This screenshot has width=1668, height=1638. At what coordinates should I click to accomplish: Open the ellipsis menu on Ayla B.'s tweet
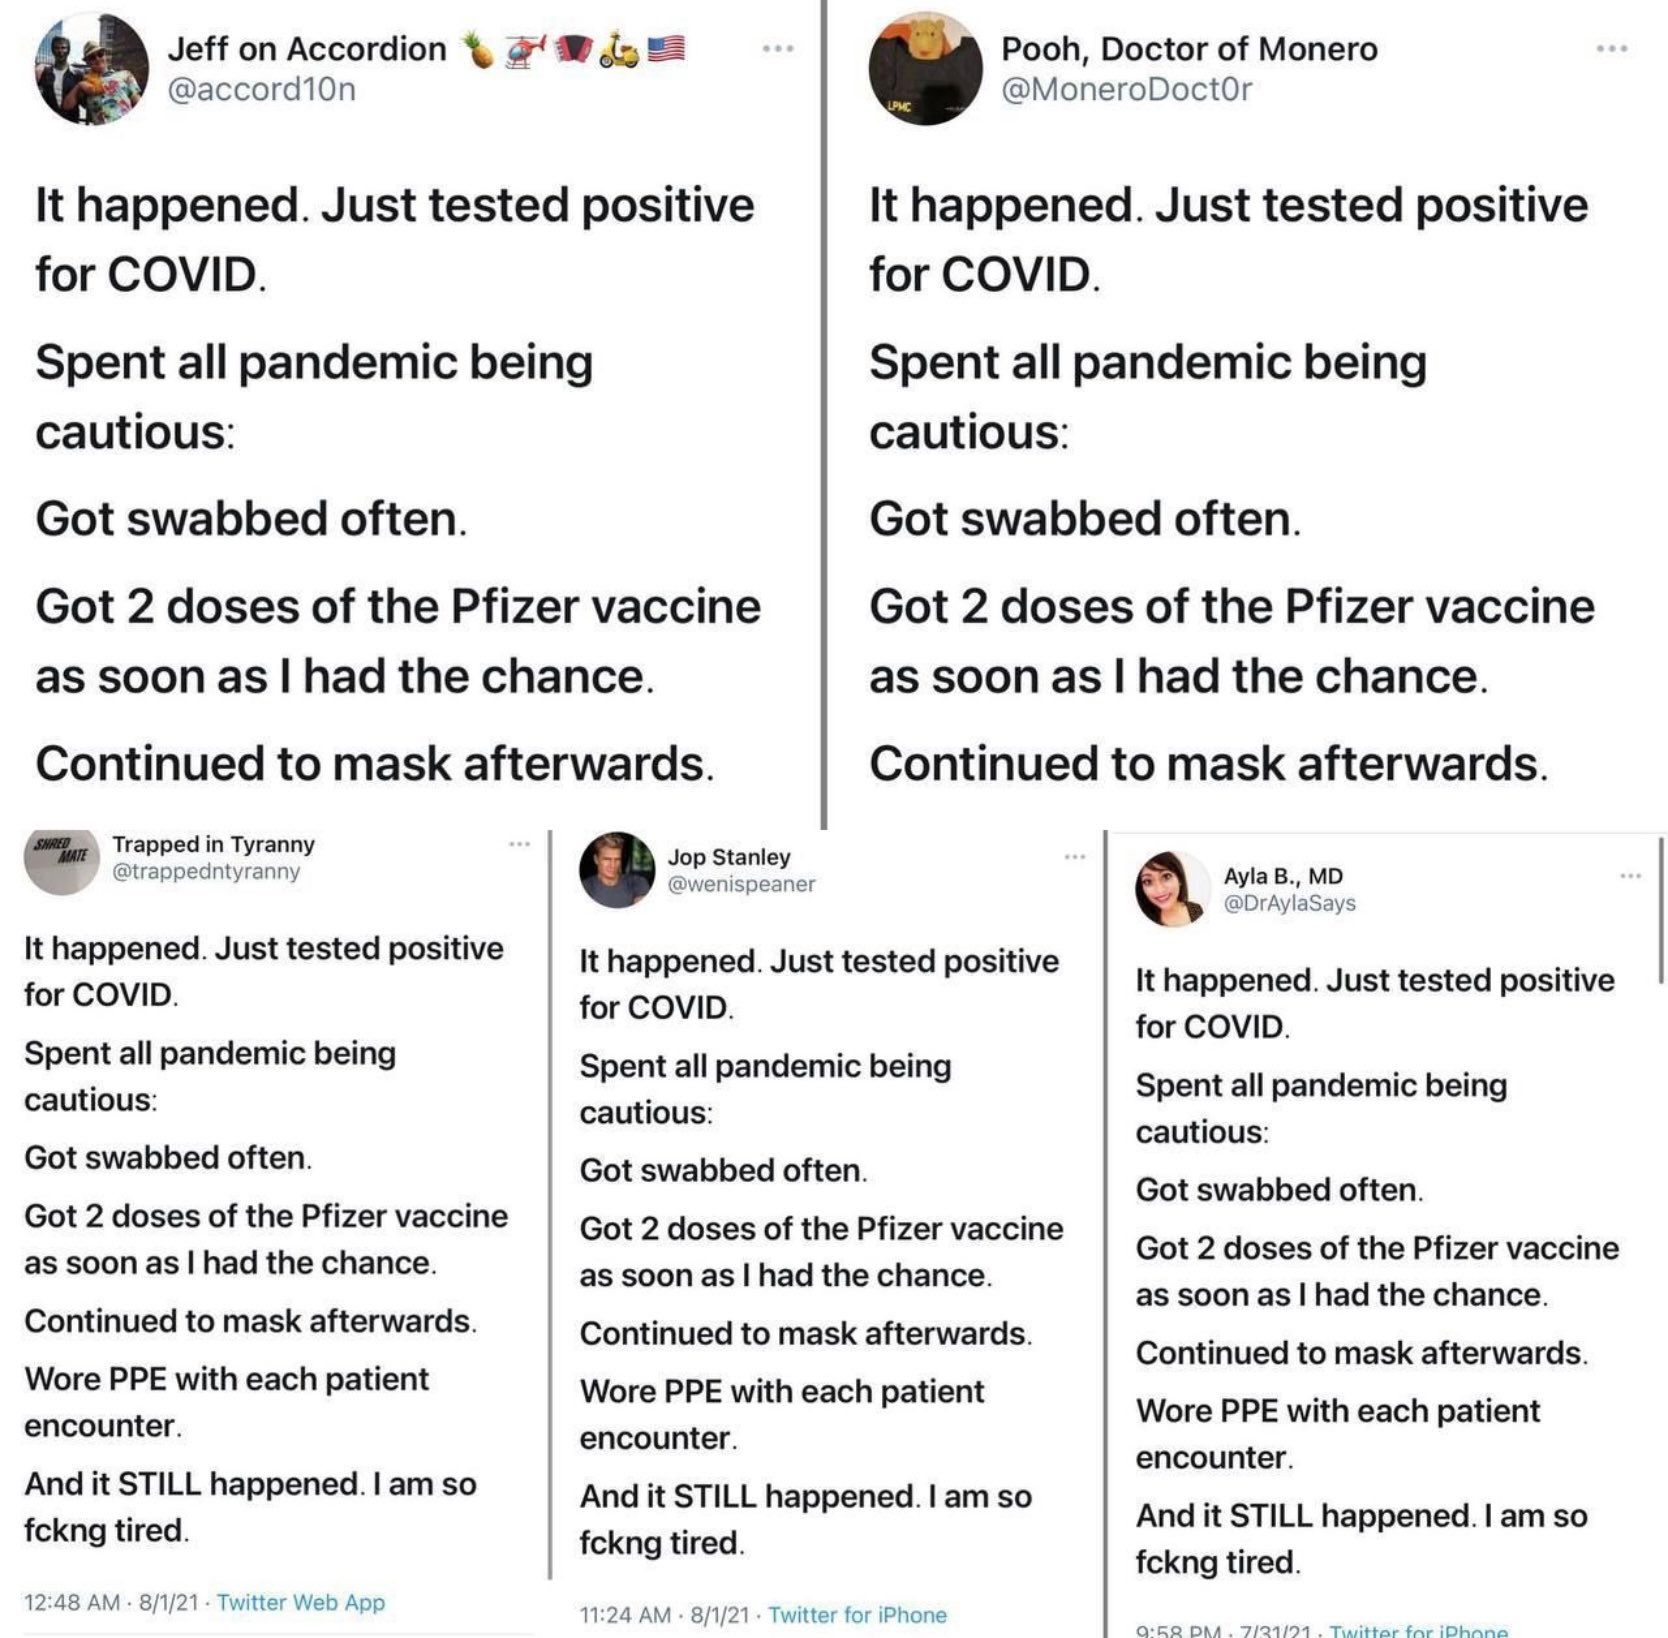pos(1630,876)
